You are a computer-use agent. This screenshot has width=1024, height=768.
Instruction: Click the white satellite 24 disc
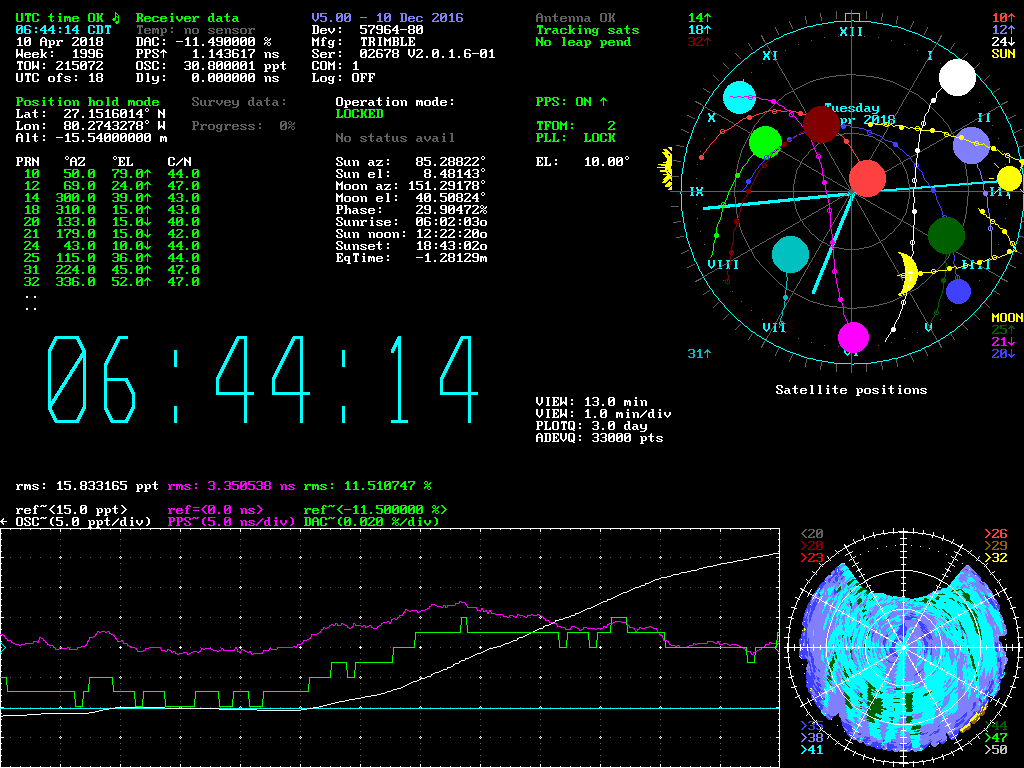point(957,78)
